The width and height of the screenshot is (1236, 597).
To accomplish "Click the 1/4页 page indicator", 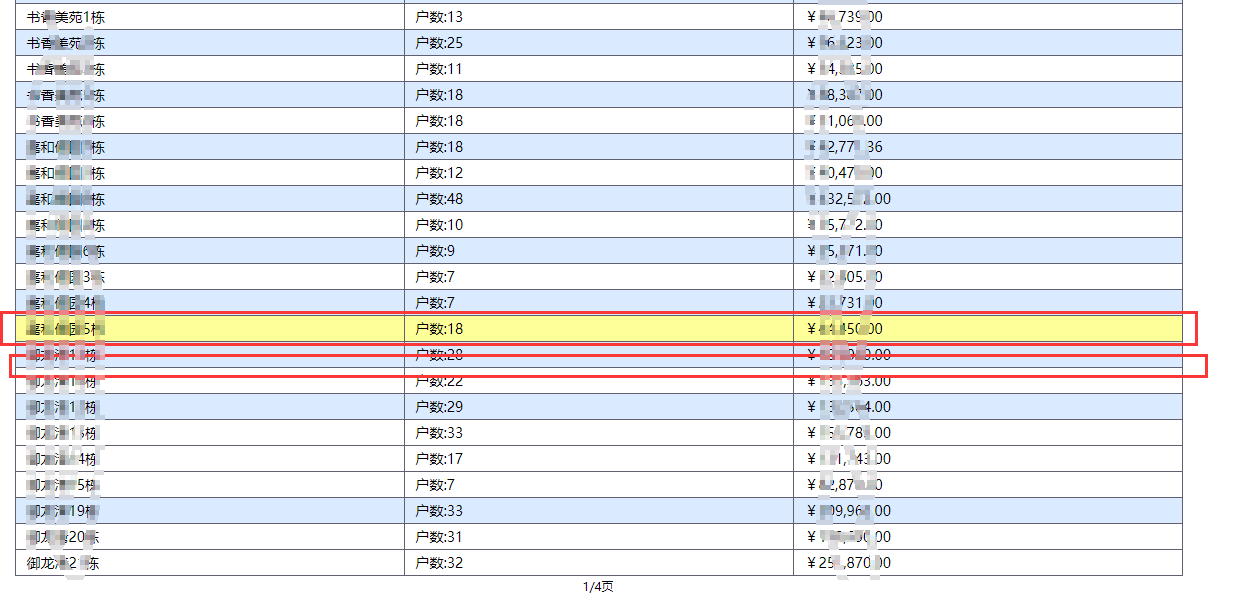I will pos(598,587).
